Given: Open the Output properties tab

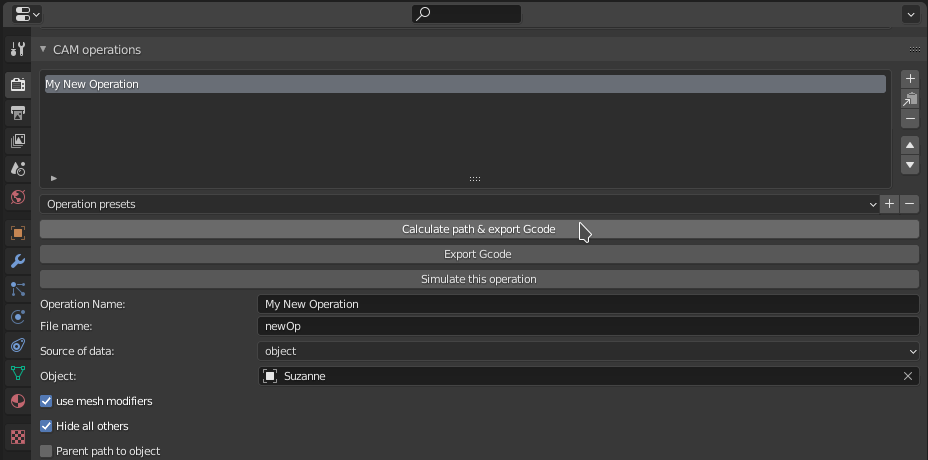Looking at the screenshot, I should point(17,113).
